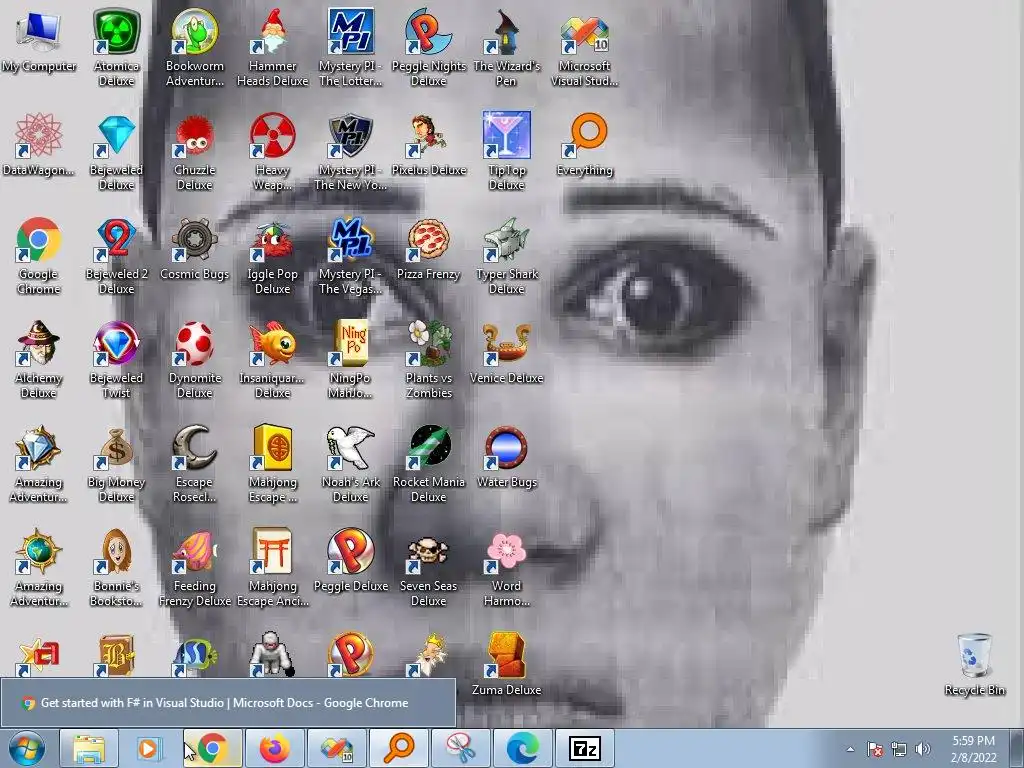Open the My Computer desktop icon
This screenshot has width=1024, height=768.
point(39,42)
